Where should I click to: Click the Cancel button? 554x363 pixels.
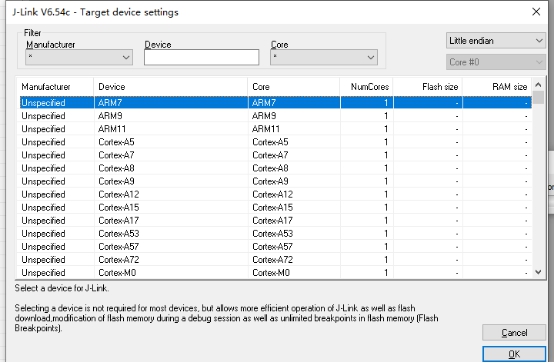pyautogui.click(x=514, y=333)
